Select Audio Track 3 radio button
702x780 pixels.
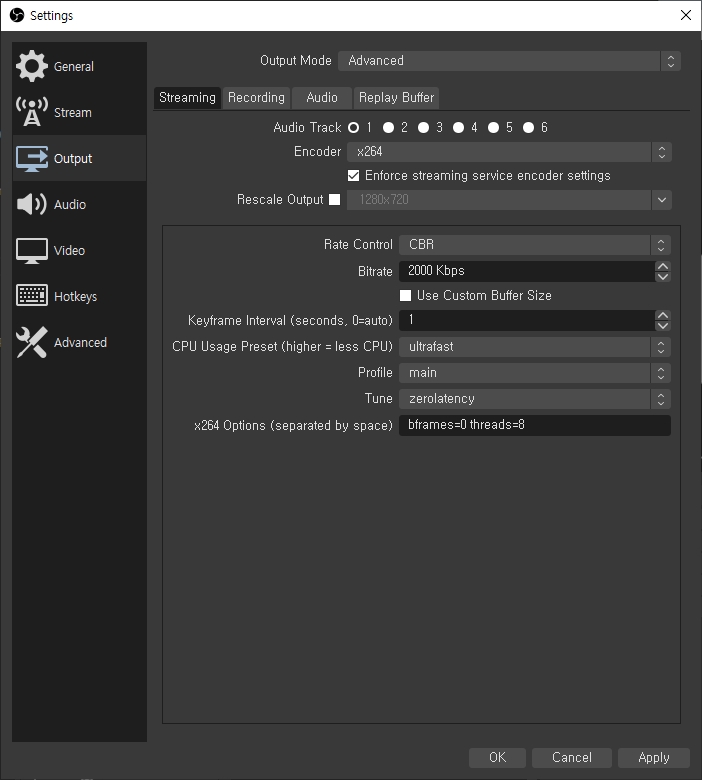pyautogui.click(x=423, y=128)
